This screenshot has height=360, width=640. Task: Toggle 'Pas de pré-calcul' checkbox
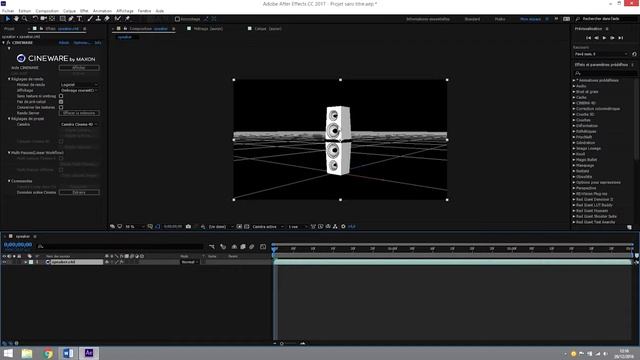coord(61,102)
